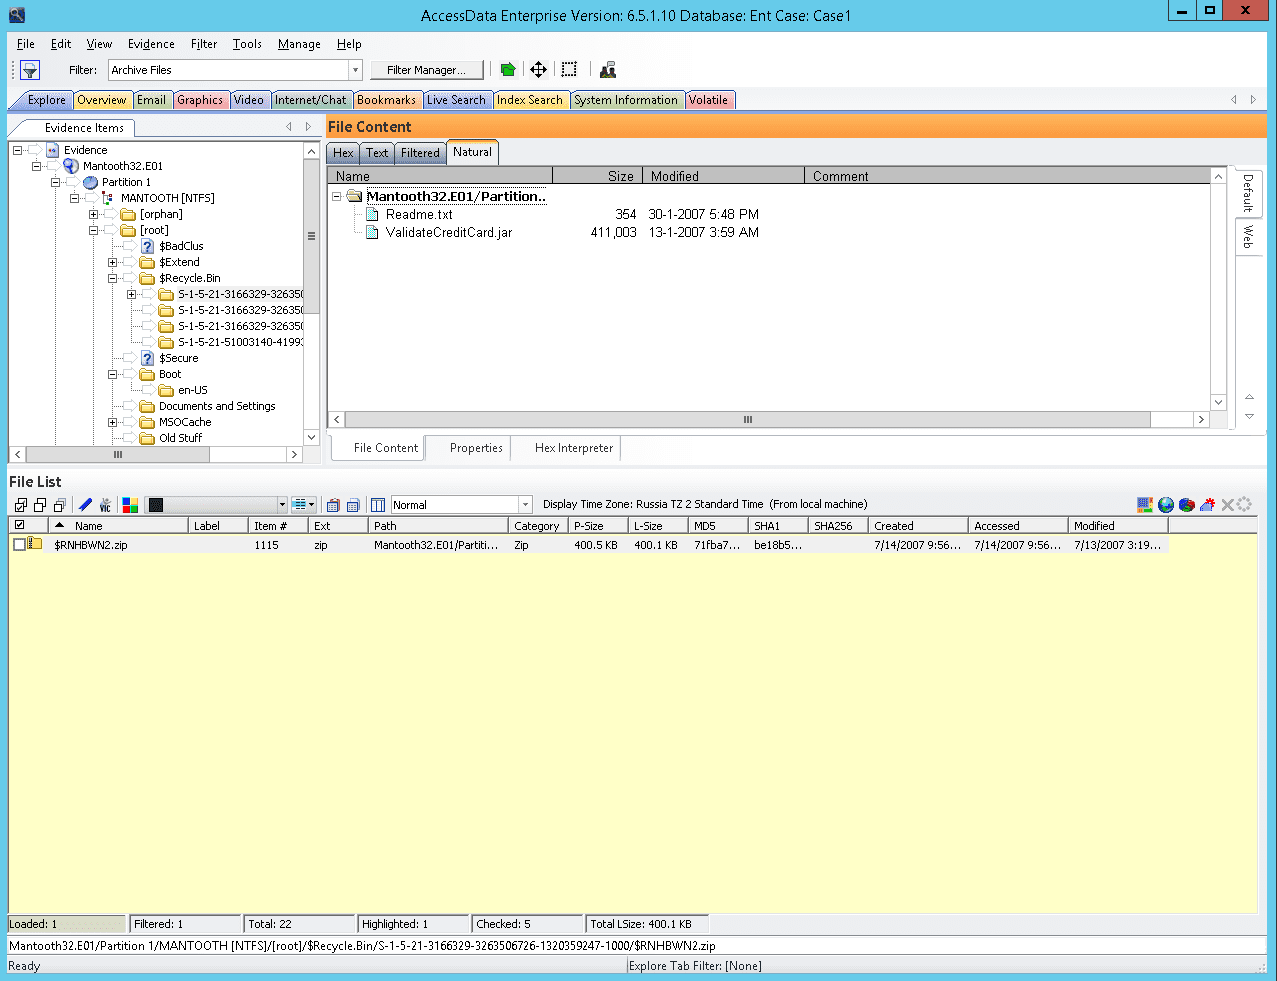Expand the MSOCache folder in evidence tree
This screenshot has width=1277, height=981.
113,422
